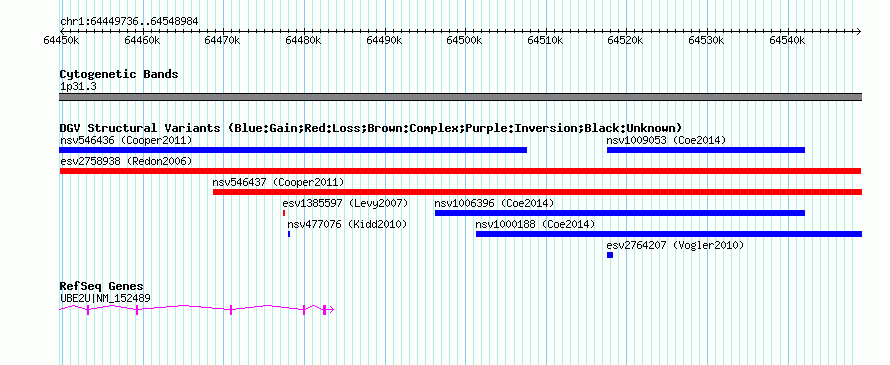Select the nsv1009053 (Coe2014) blue variant bar
890x365 pixels.
point(706,150)
